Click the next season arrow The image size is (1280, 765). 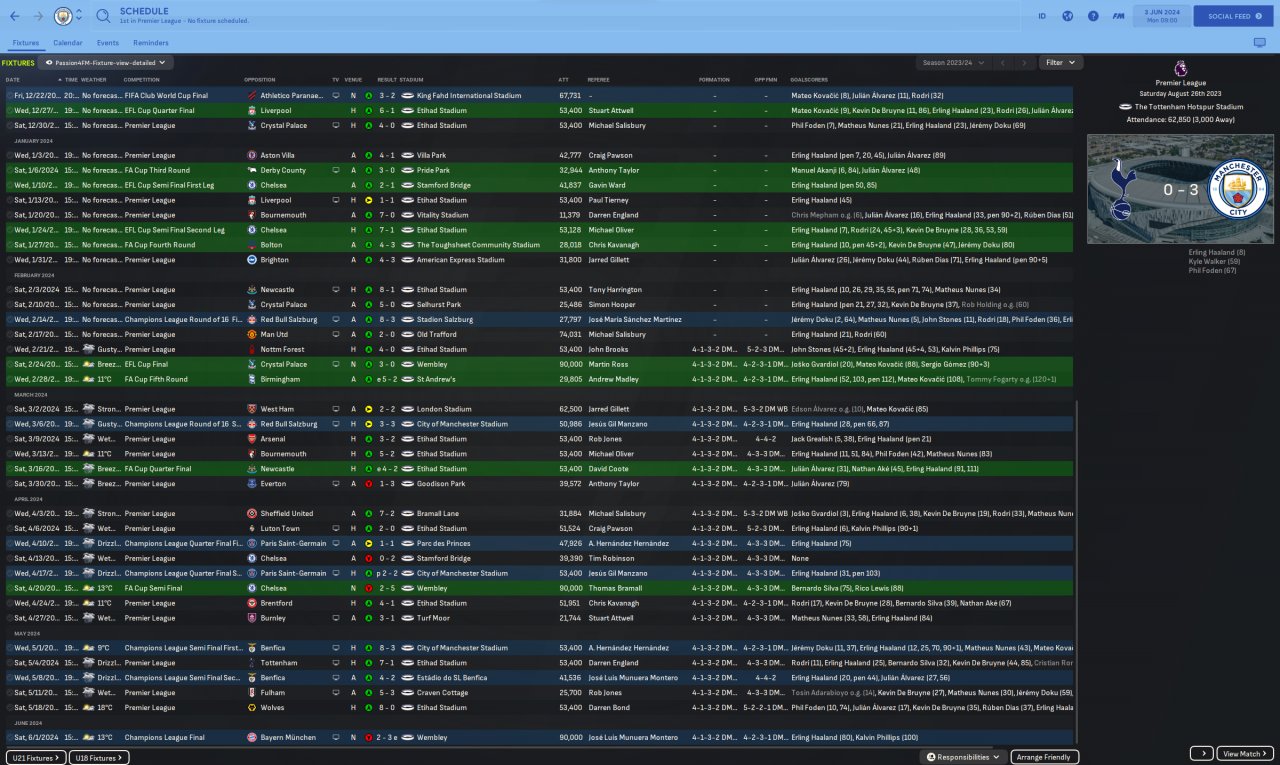coord(1024,62)
